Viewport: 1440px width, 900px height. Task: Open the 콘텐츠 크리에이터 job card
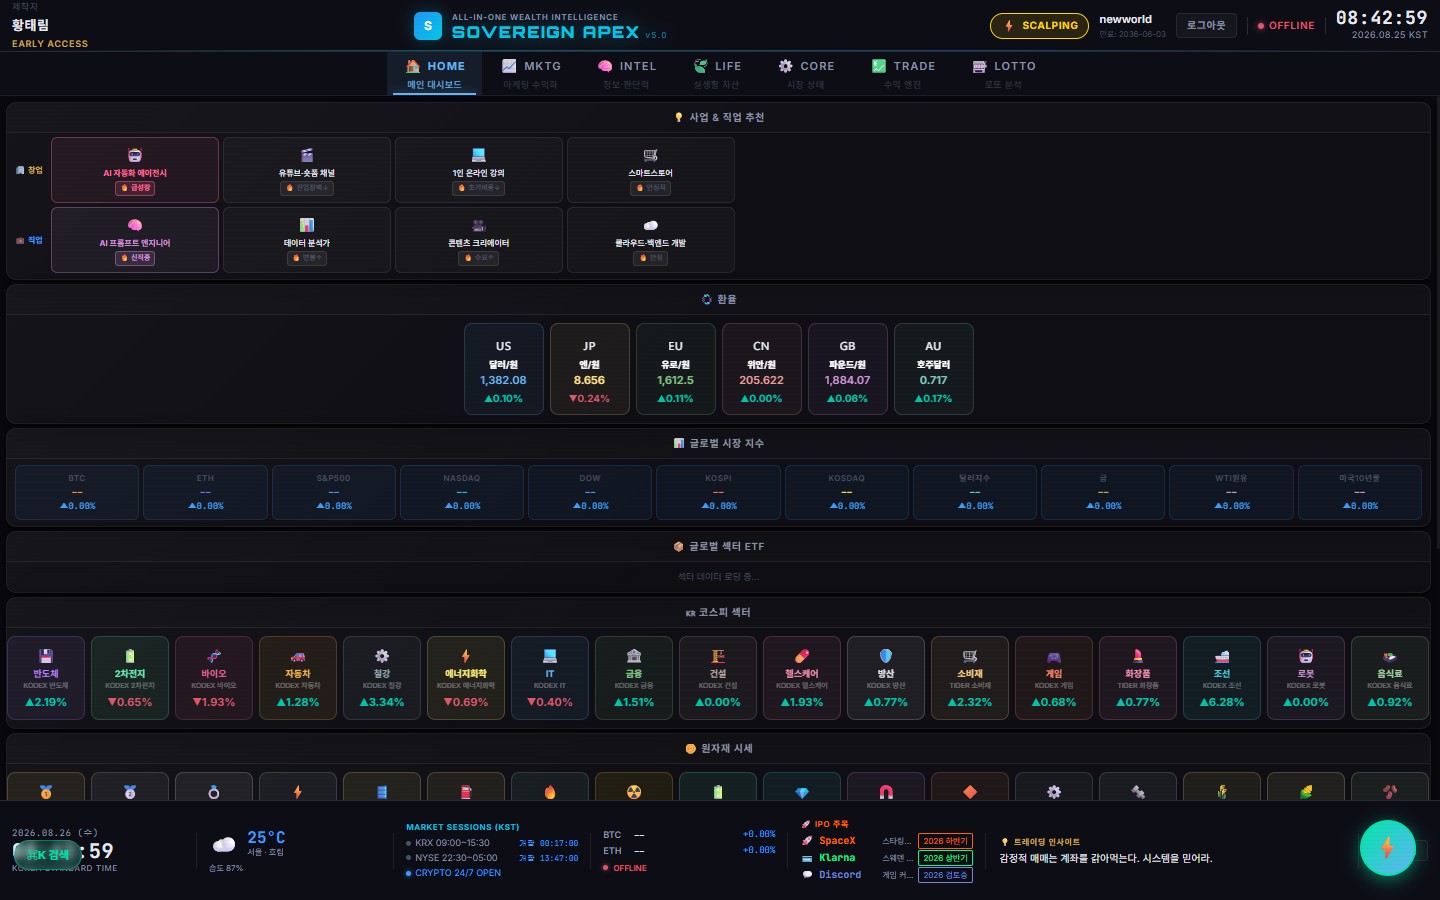pyautogui.click(x=479, y=240)
